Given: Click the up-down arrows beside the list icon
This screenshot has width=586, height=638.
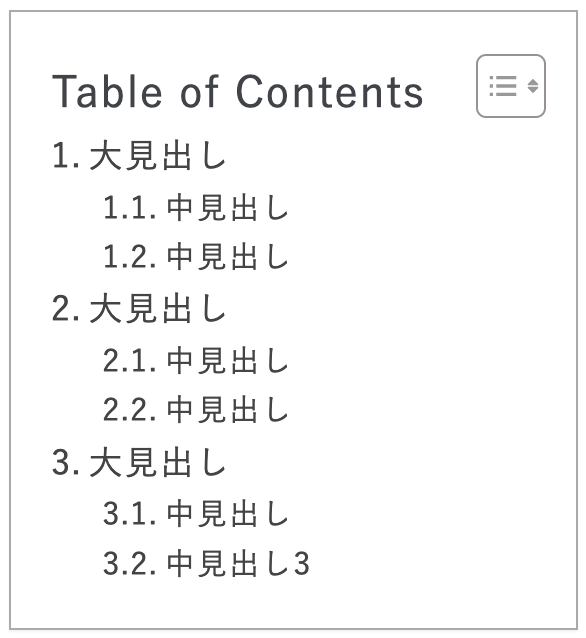Looking at the screenshot, I should click(x=533, y=86).
